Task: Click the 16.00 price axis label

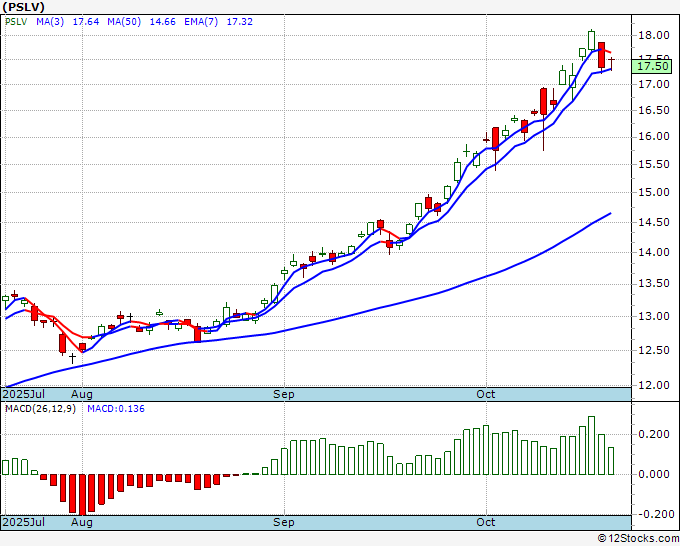Action: 654,136
